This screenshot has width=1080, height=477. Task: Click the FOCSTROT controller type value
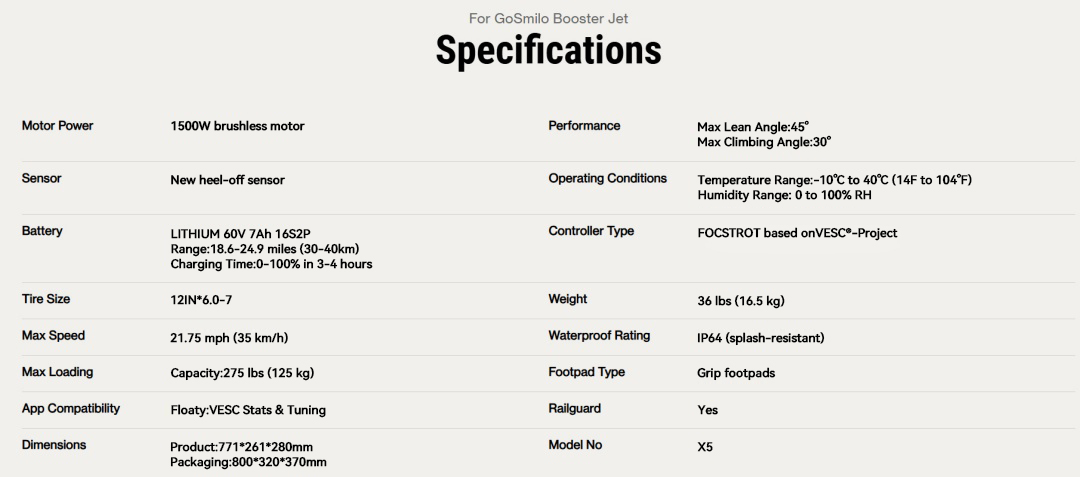pyautogui.click(x=797, y=233)
